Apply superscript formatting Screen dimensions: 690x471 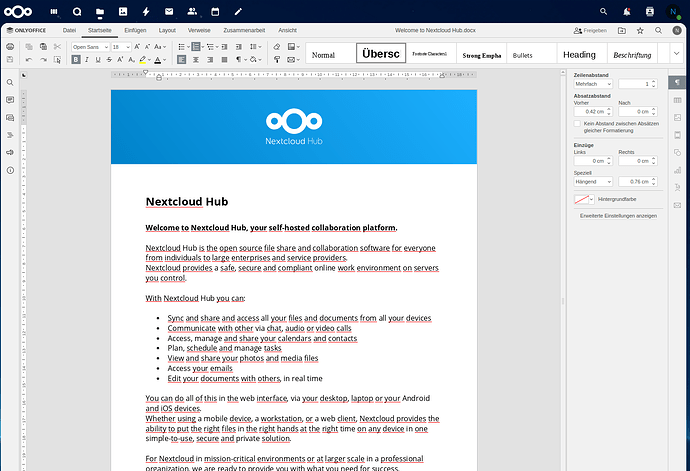120,59
